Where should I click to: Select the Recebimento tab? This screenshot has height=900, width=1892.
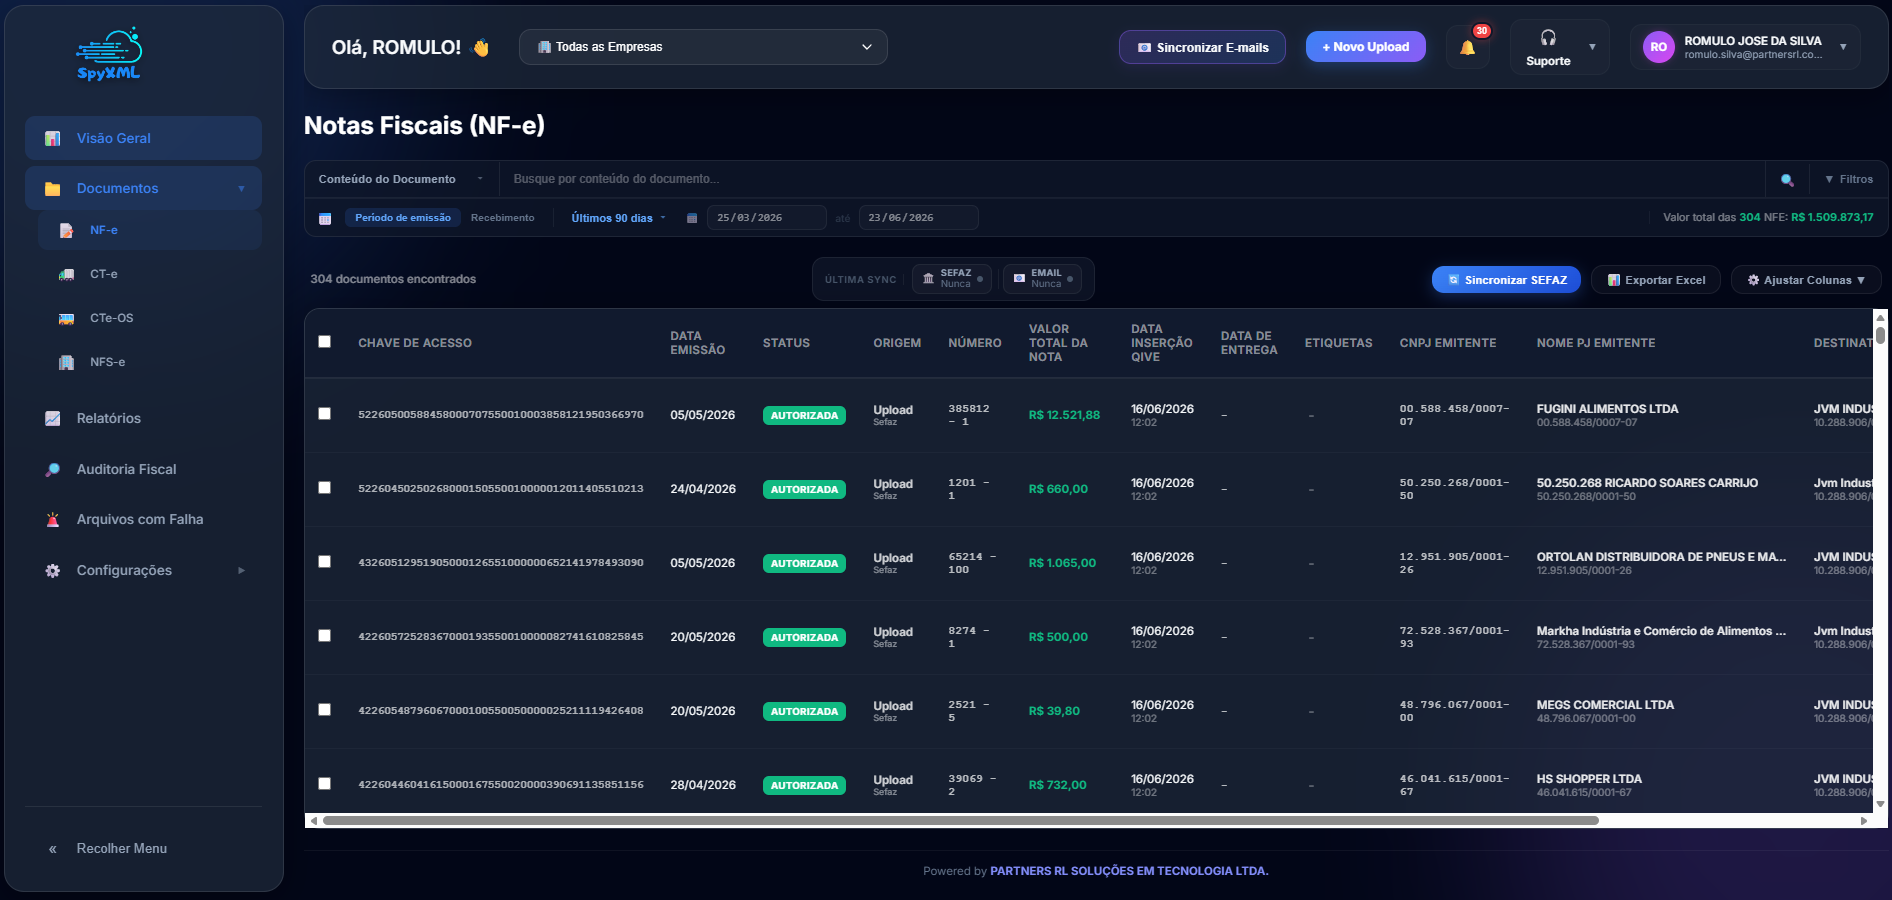pos(503,218)
